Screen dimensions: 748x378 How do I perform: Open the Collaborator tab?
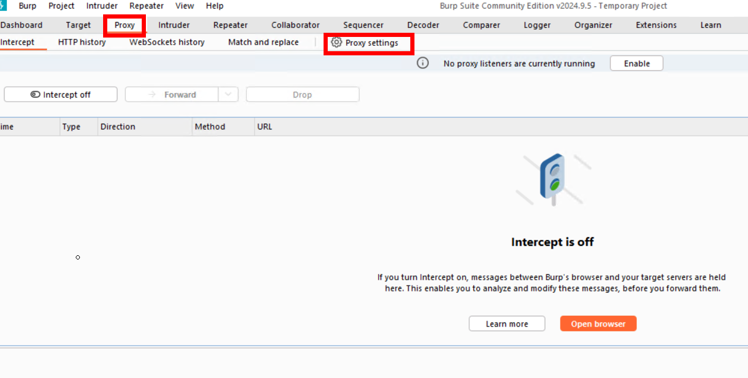295,25
